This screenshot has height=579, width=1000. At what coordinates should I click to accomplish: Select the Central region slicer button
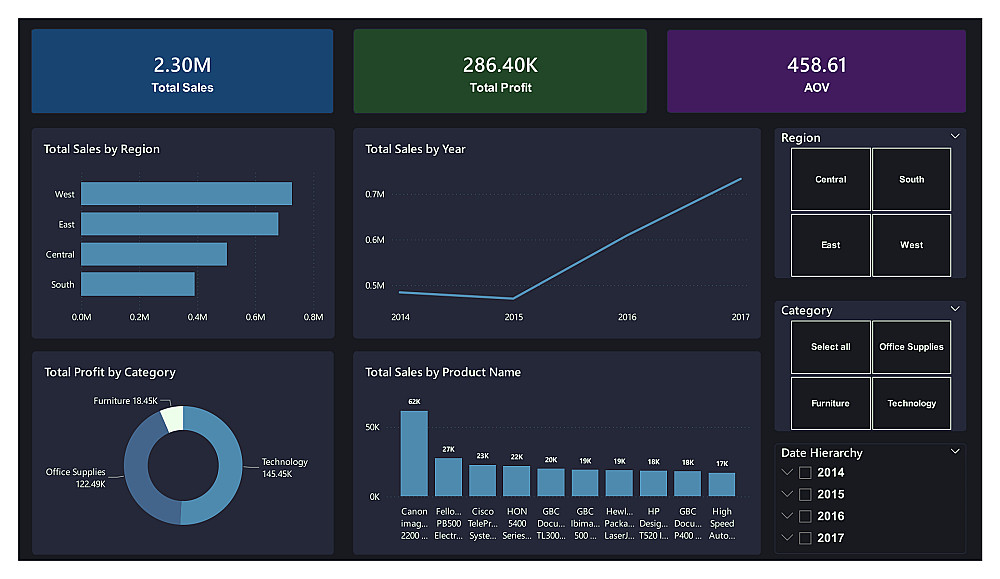(830, 179)
